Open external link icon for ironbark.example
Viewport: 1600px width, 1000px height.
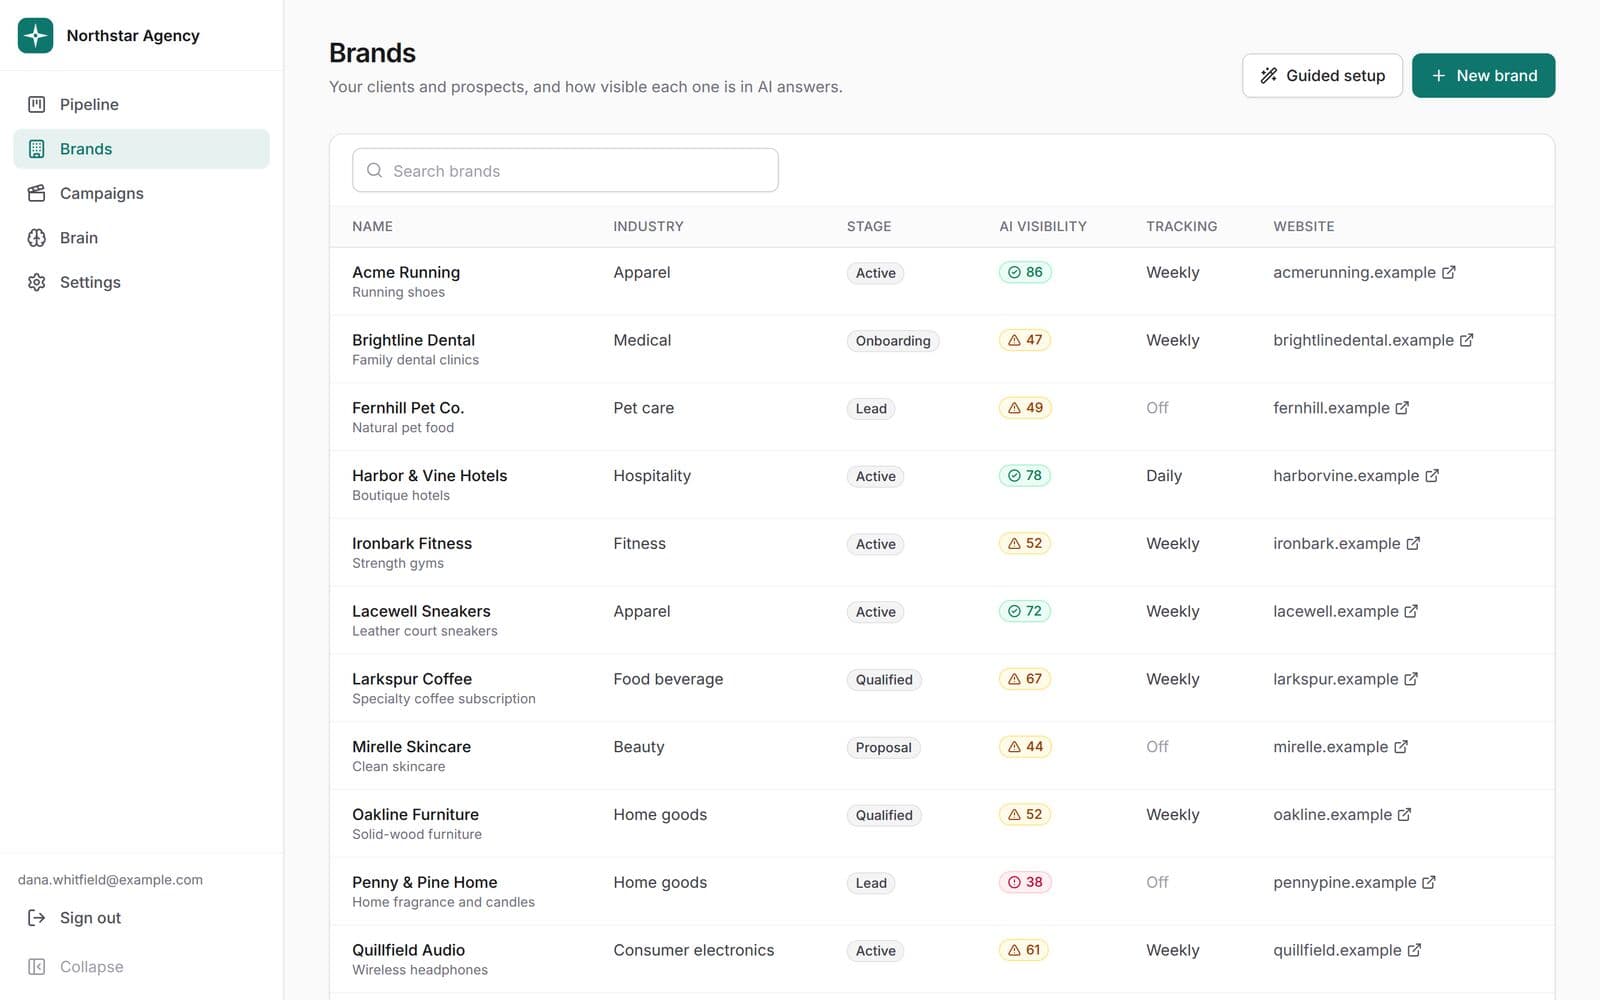(x=1413, y=544)
